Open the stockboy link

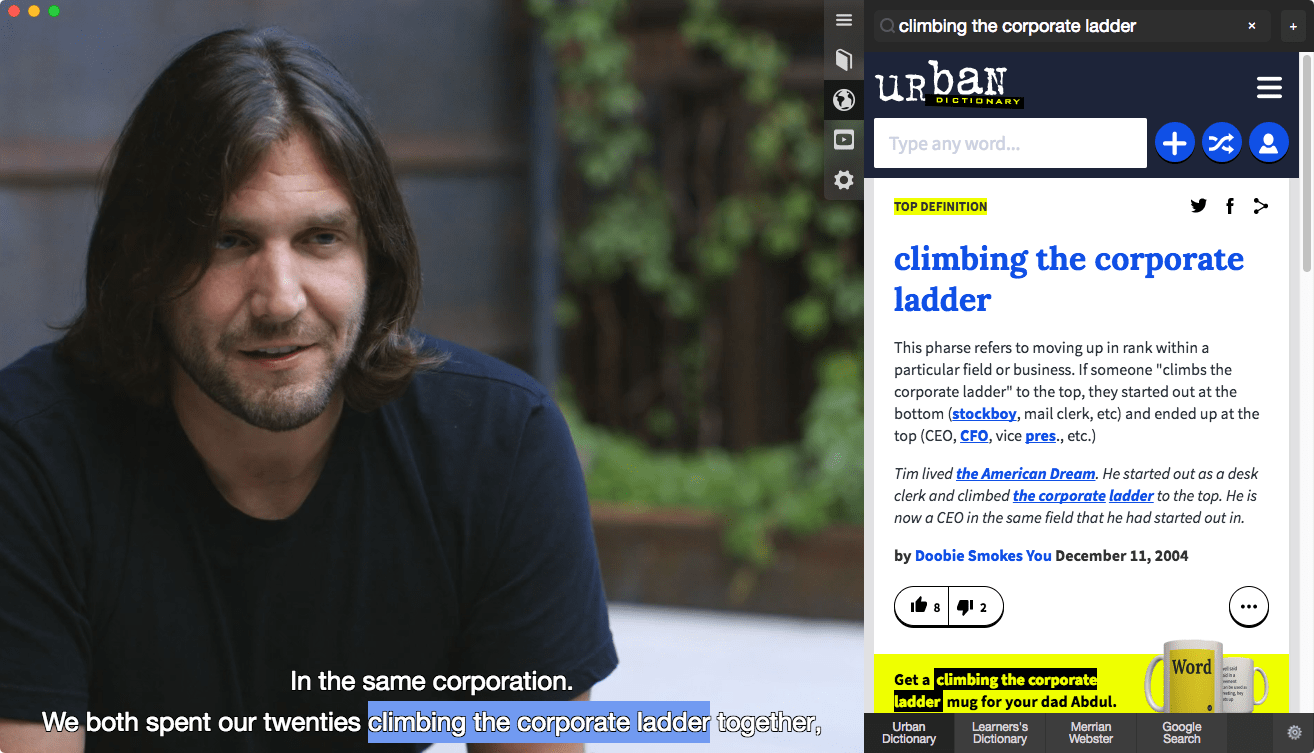[x=984, y=414]
